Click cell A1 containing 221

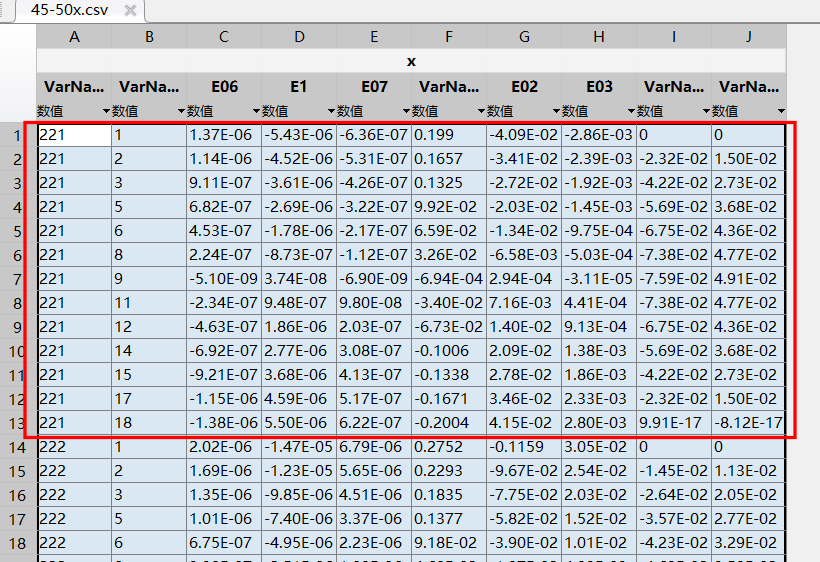click(x=74, y=135)
